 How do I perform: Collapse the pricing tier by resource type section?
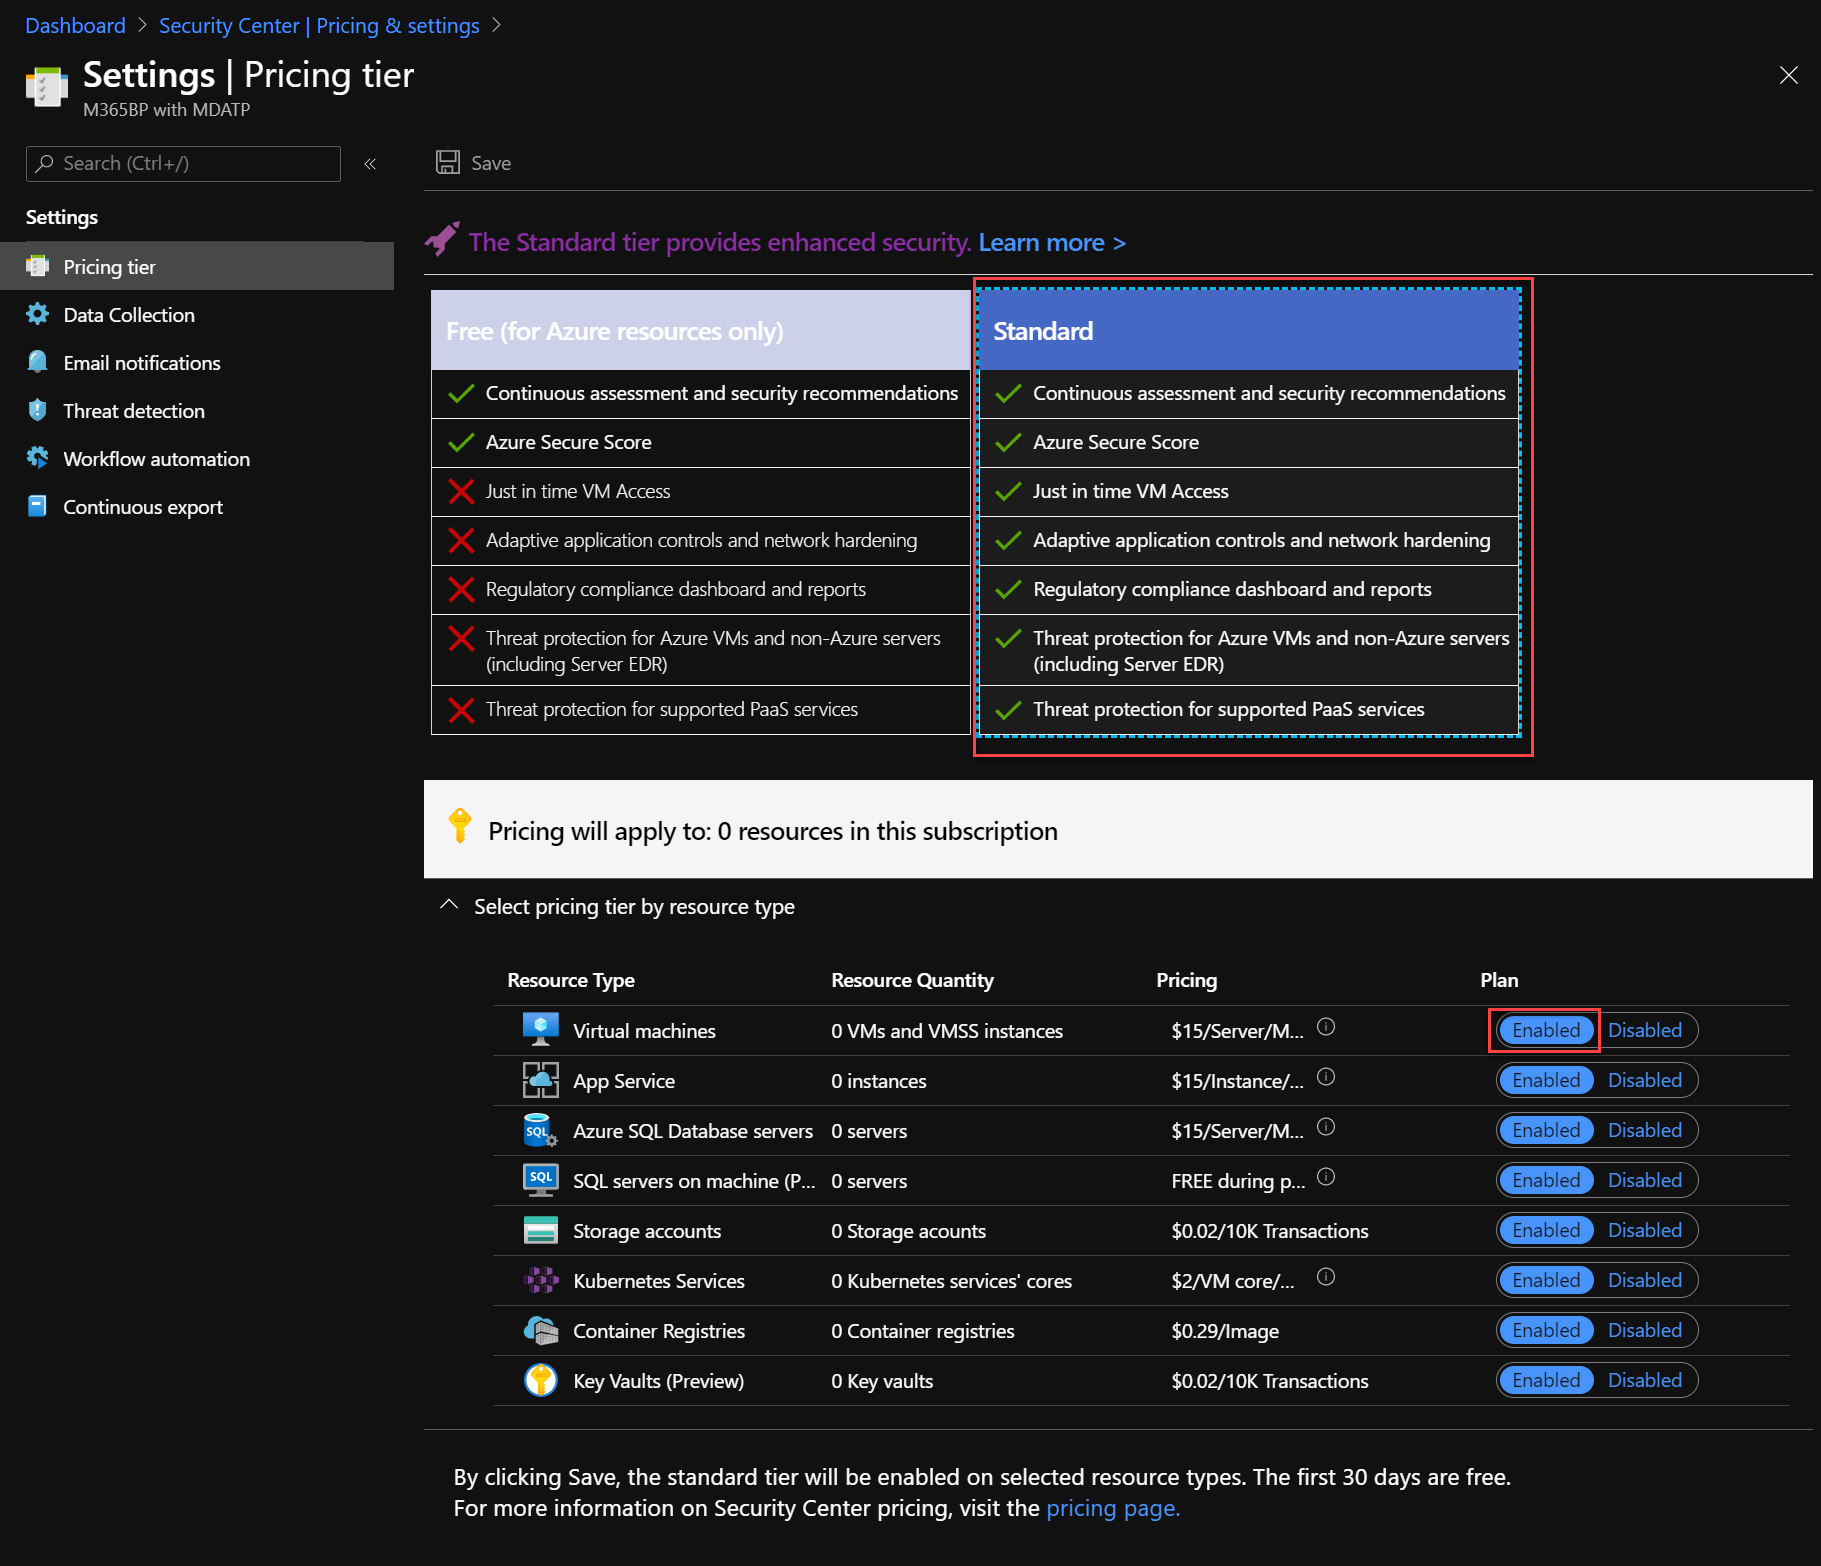pyautogui.click(x=449, y=905)
